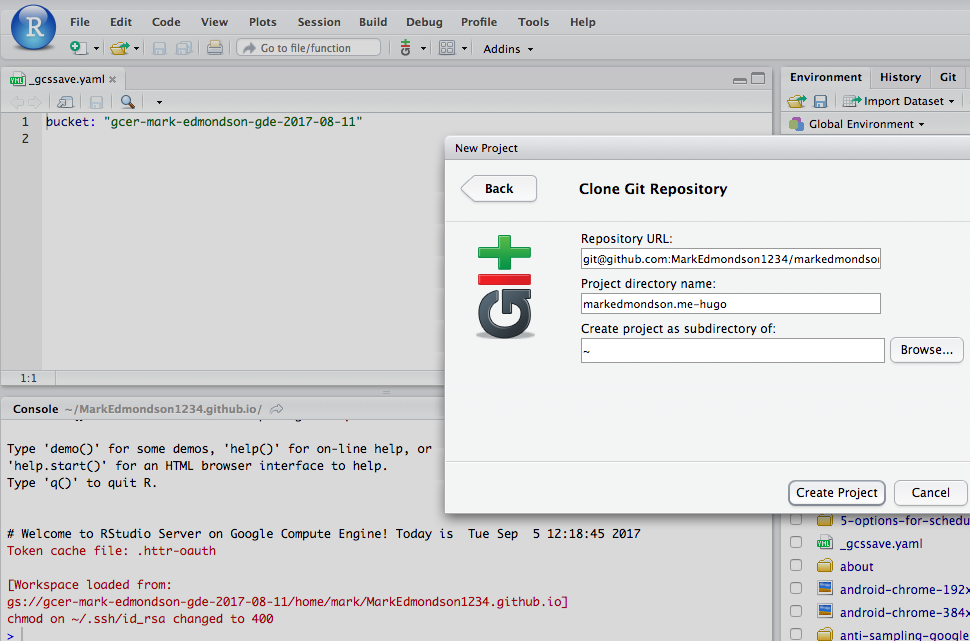Viewport: 970px width, 641px height.
Task: Open the Import Dataset dropdown
Action: point(898,101)
